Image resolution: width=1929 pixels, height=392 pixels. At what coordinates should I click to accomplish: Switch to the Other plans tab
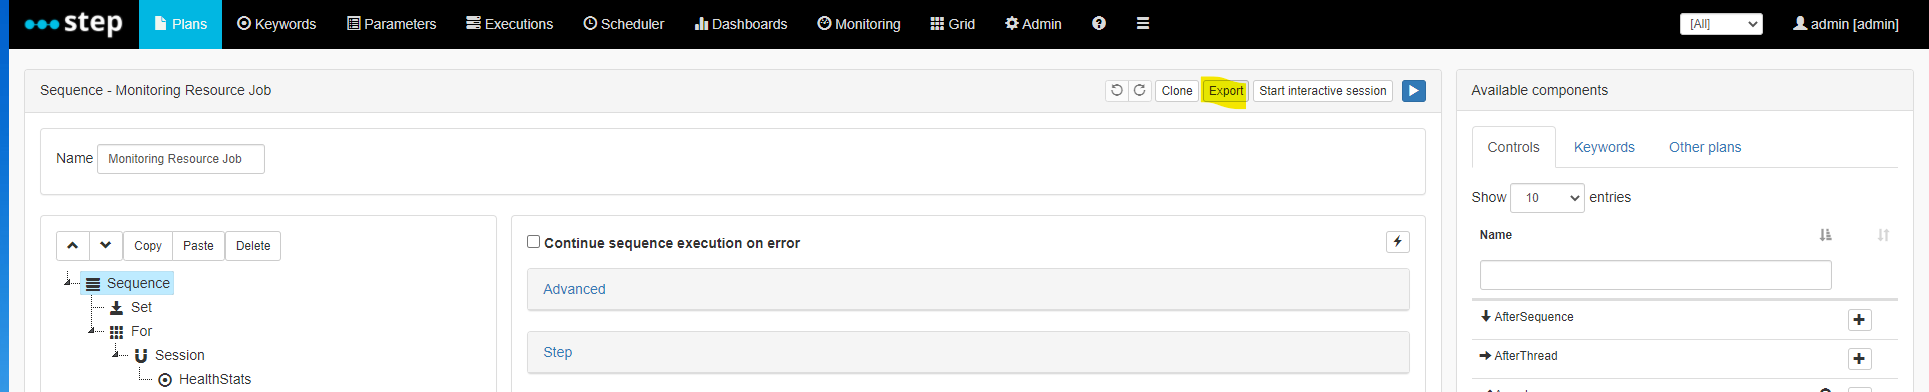(1705, 147)
